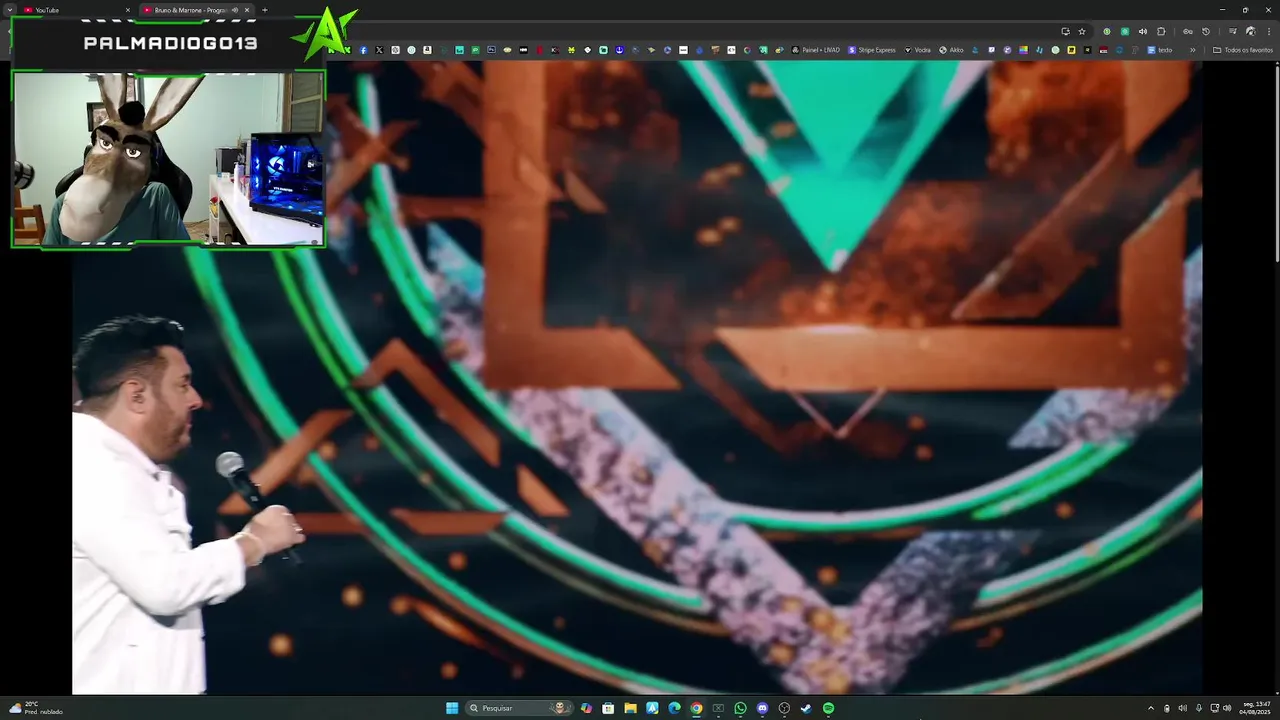This screenshot has height=720, width=1280.
Task: Open Discord from taskbar
Action: point(762,708)
